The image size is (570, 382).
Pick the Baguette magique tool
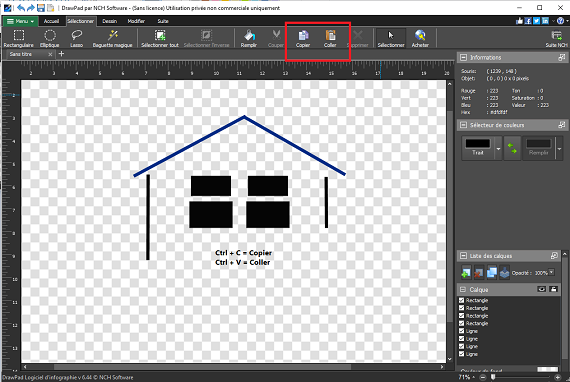[112, 39]
